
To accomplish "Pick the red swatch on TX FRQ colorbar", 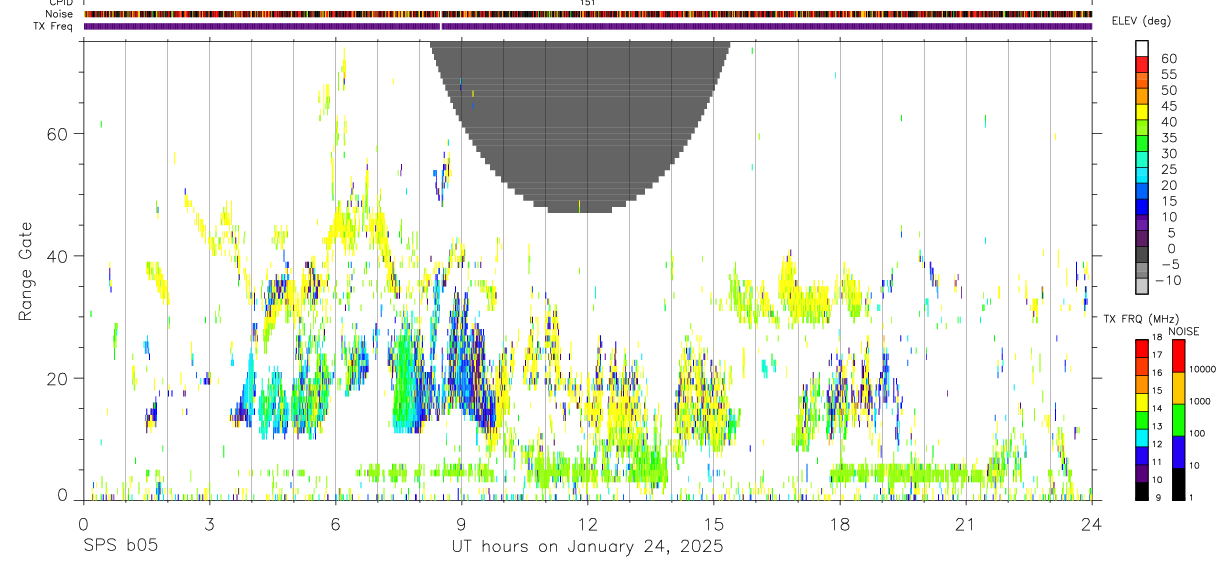I will click(x=1141, y=349).
